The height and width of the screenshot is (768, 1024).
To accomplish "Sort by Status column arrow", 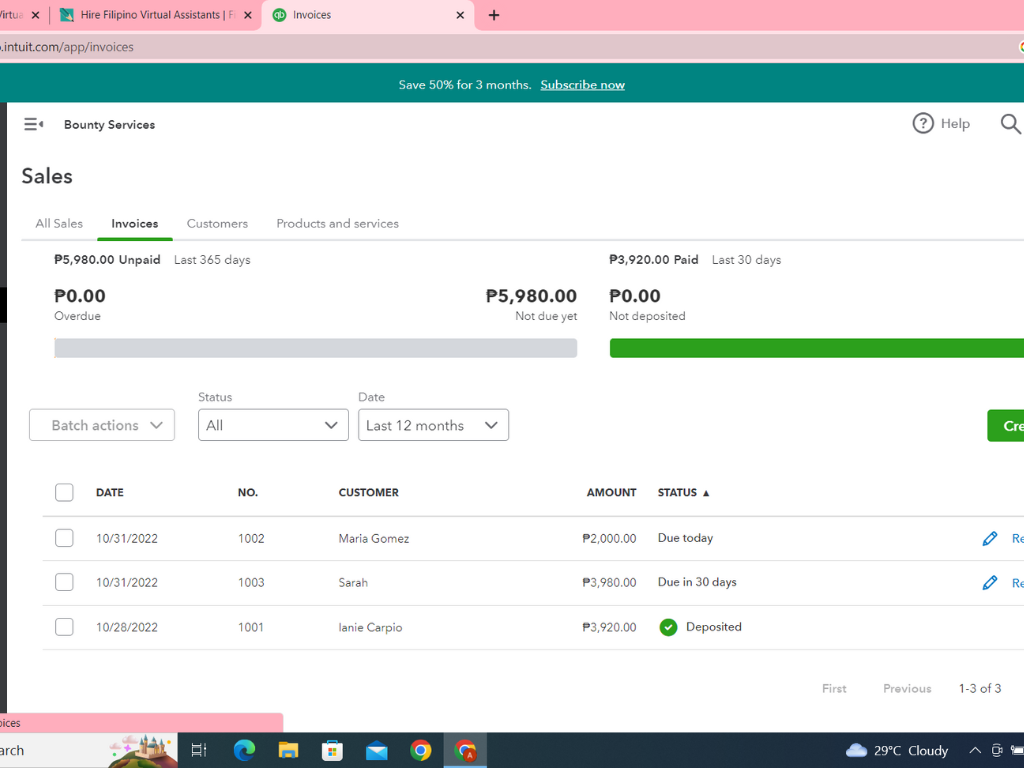I will tap(706, 493).
